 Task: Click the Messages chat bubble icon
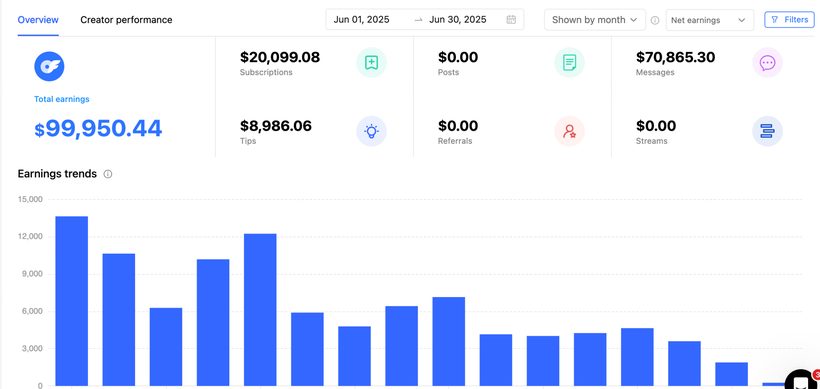click(767, 63)
